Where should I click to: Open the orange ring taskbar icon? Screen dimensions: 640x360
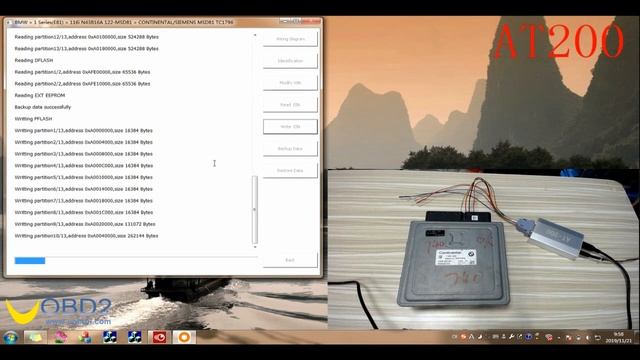(x=184, y=337)
